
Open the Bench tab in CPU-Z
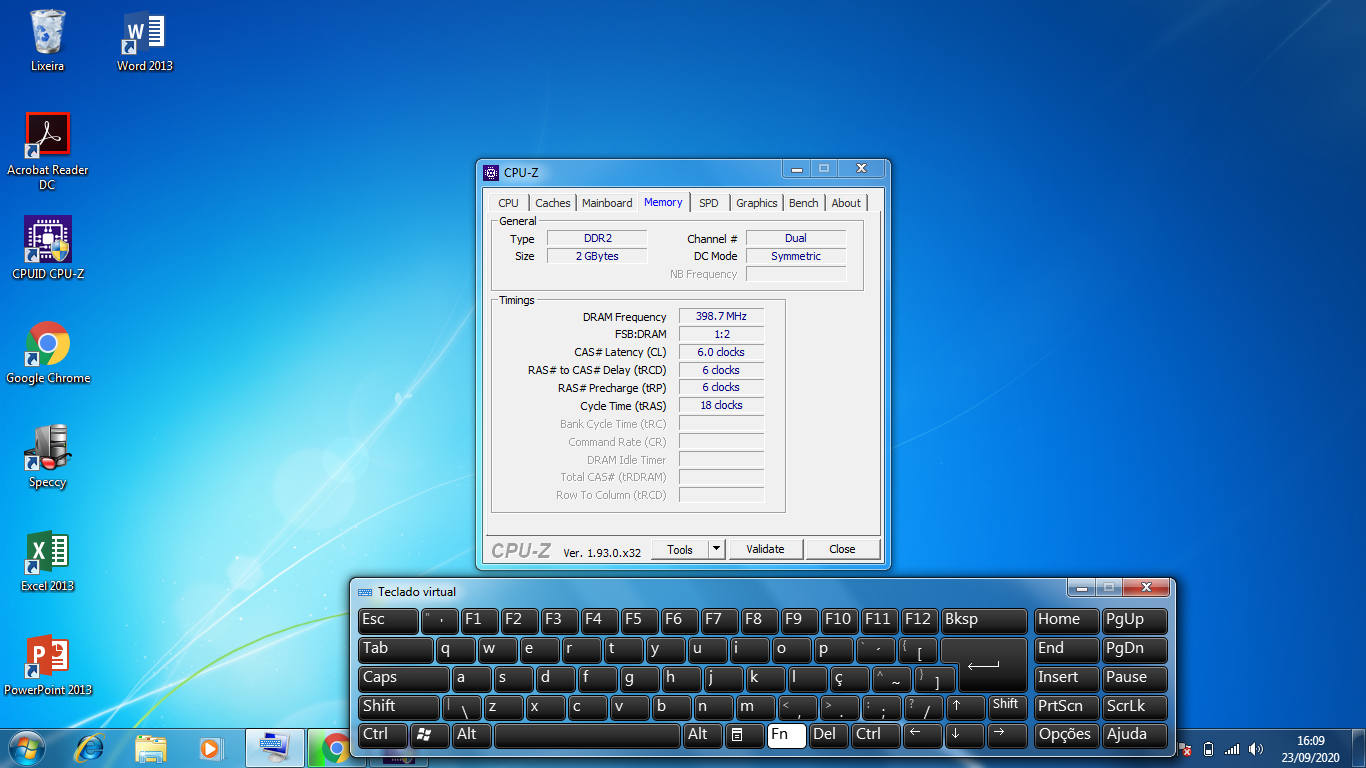click(804, 203)
